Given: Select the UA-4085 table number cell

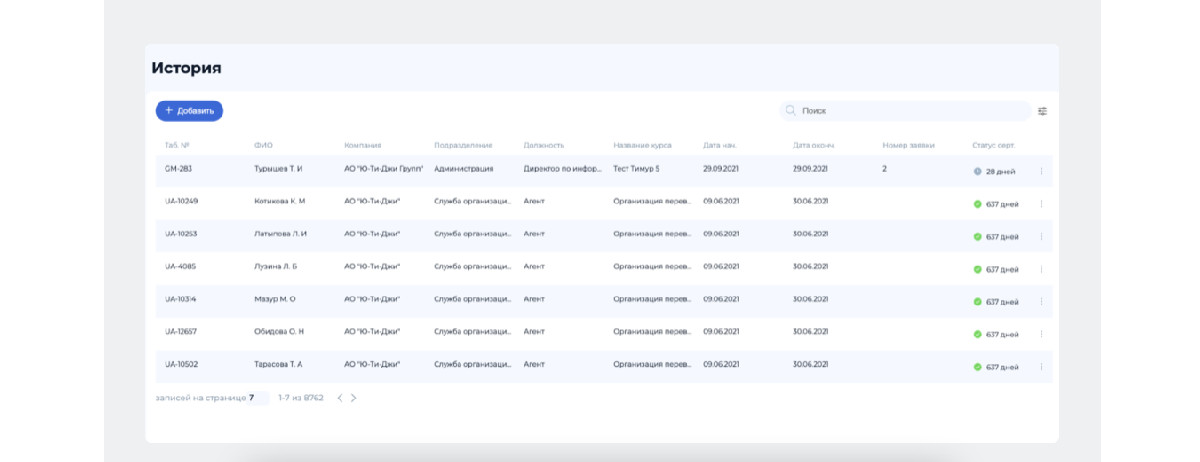Looking at the screenshot, I should coord(180,266).
